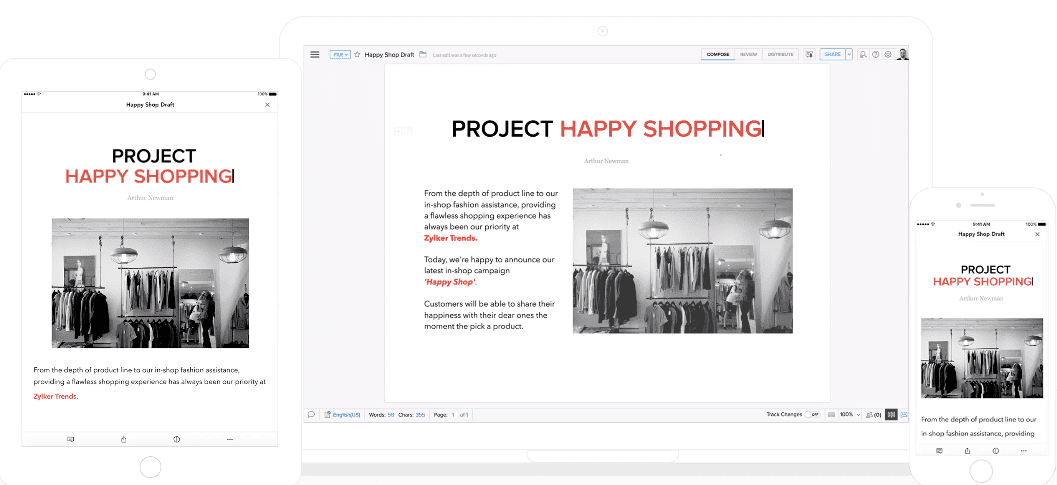The width and height of the screenshot is (1057, 485).
Task: Close the Happy Shop Draft on the tablet
Action: 267,104
